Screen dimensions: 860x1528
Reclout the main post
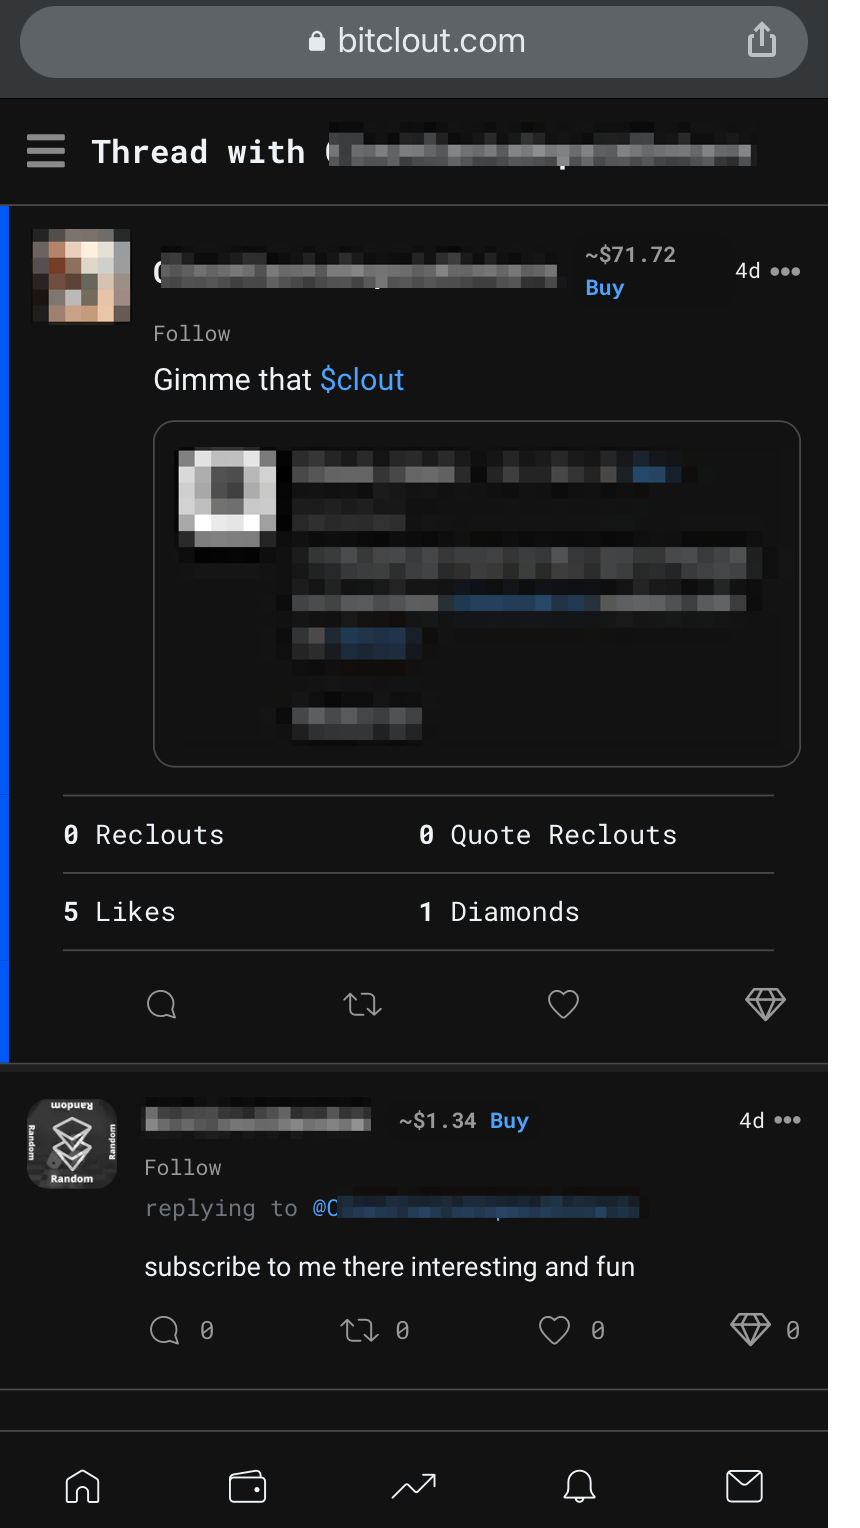362,1004
